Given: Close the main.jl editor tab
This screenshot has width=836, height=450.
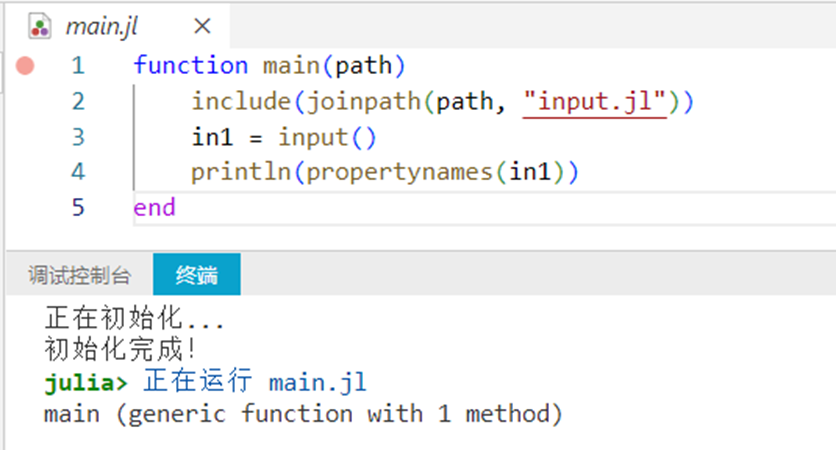Looking at the screenshot, I should 203,26.
